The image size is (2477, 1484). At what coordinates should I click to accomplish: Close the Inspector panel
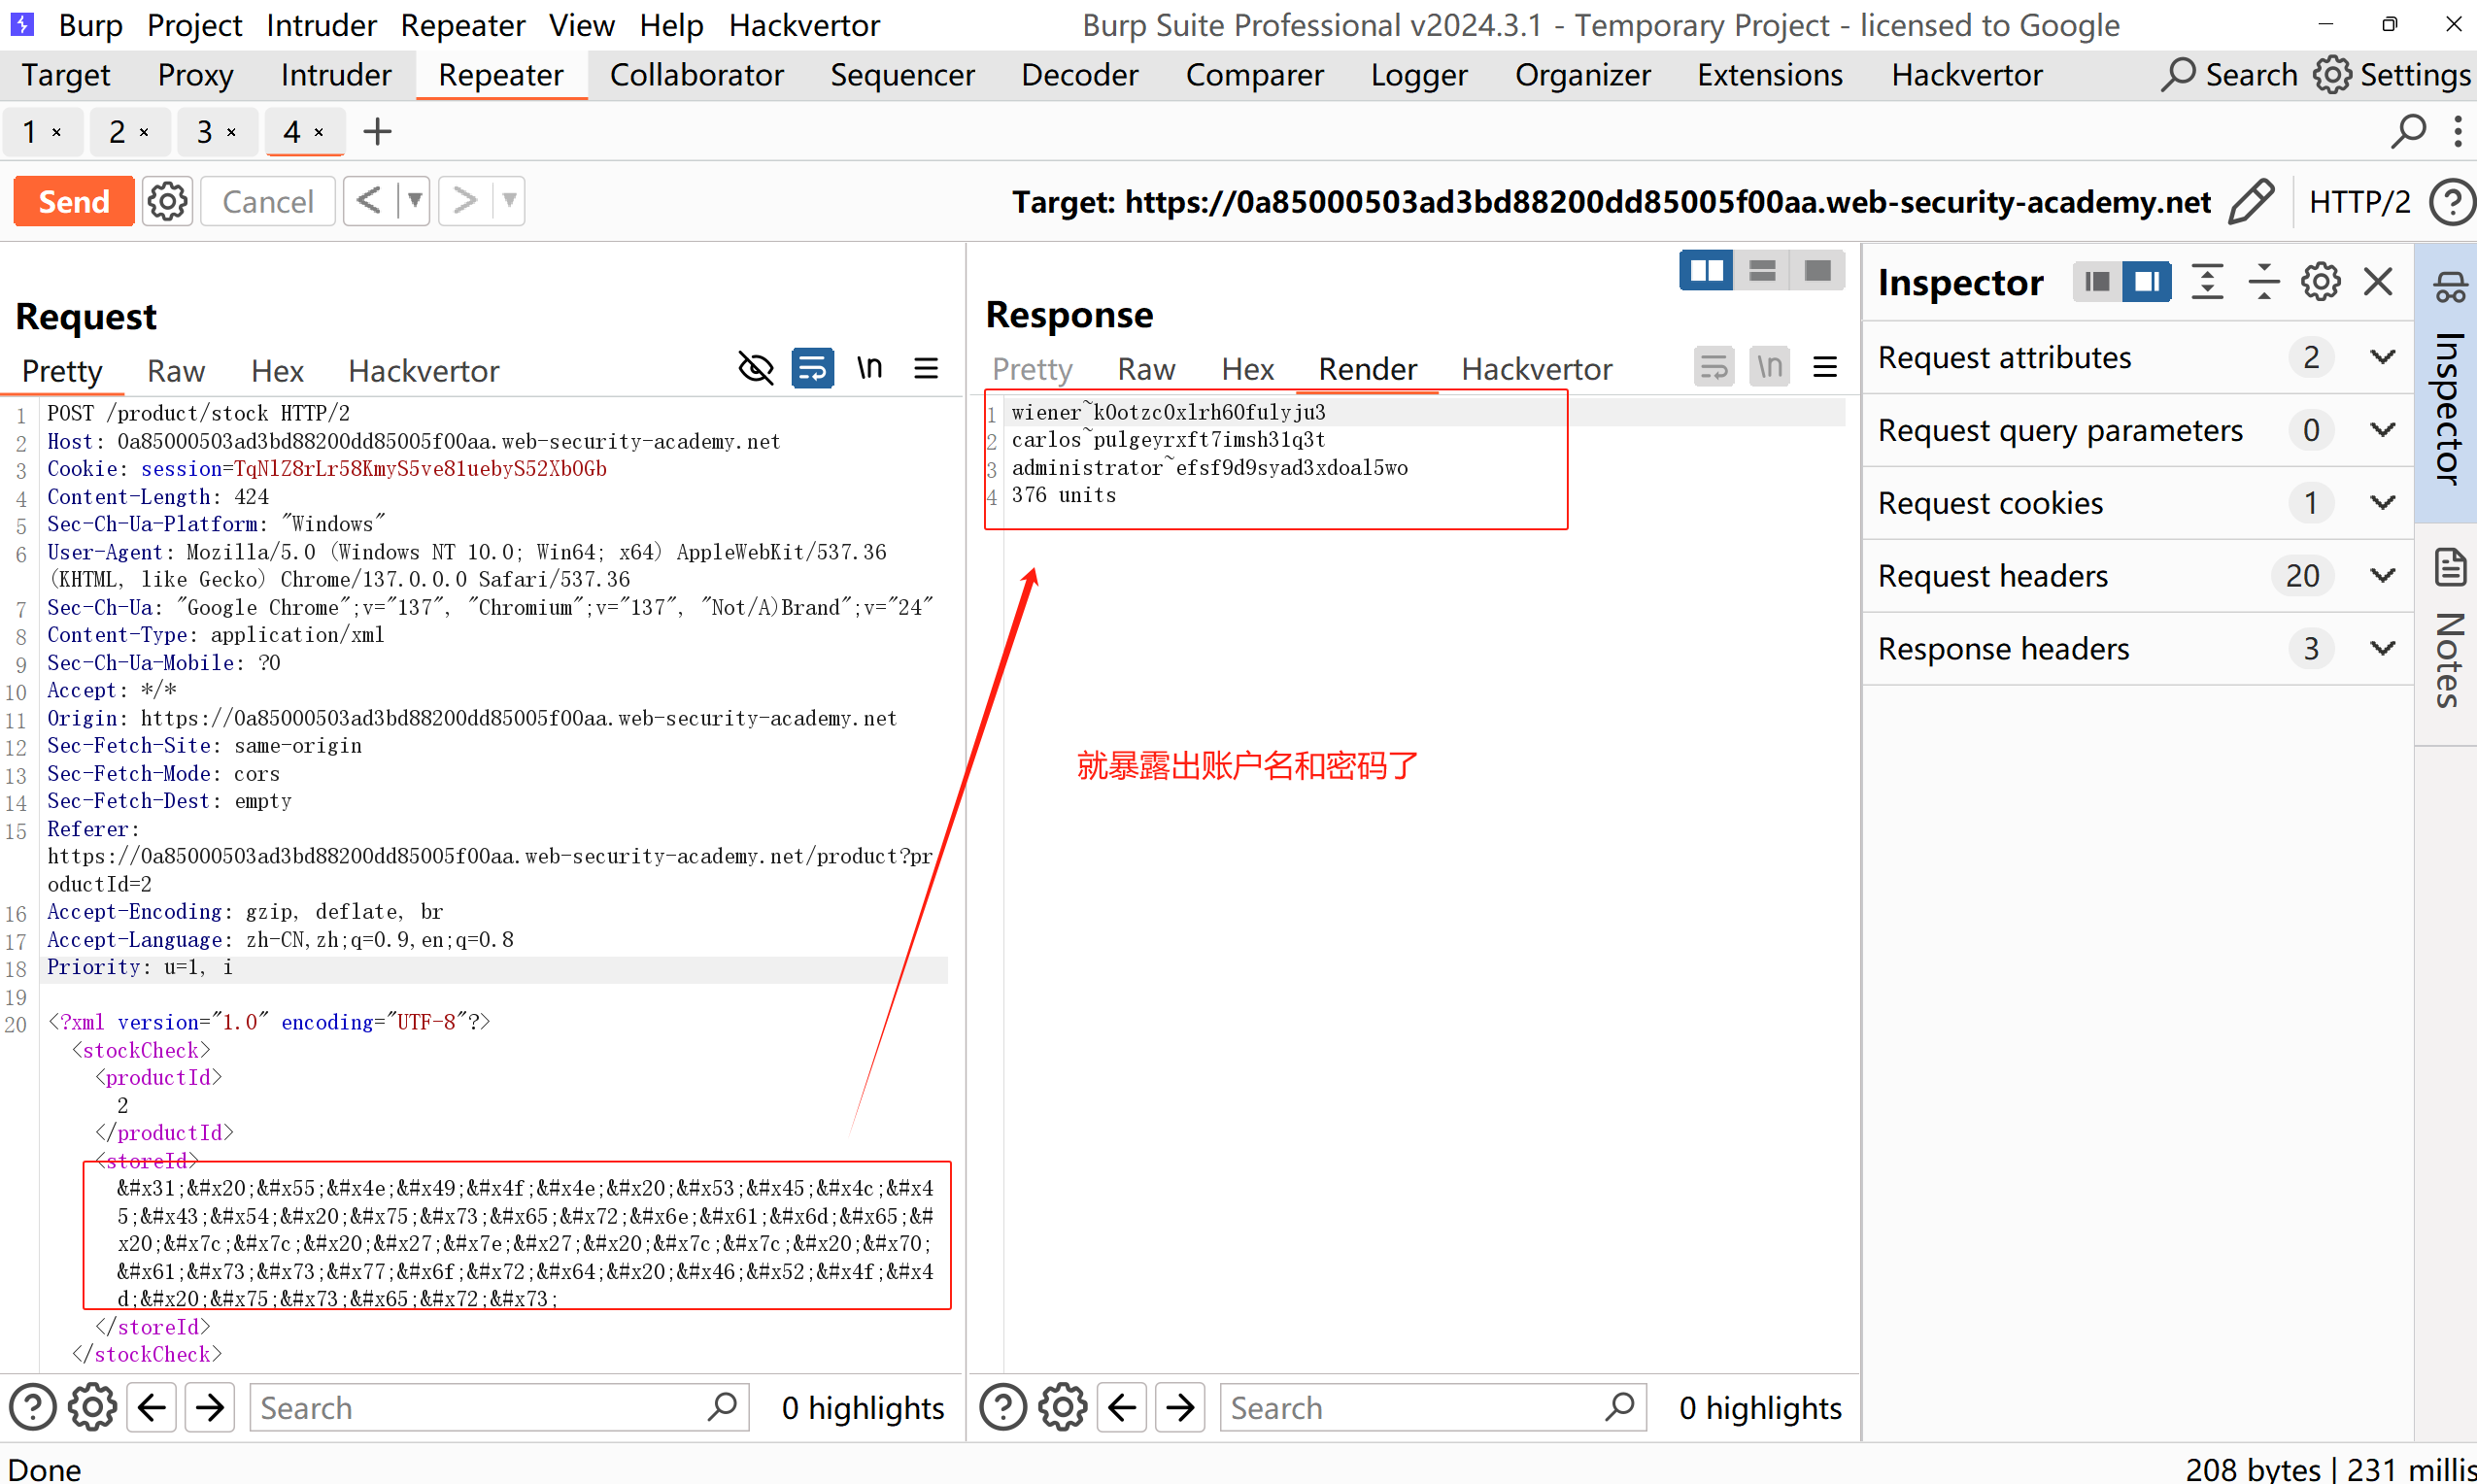[2378, 282]
